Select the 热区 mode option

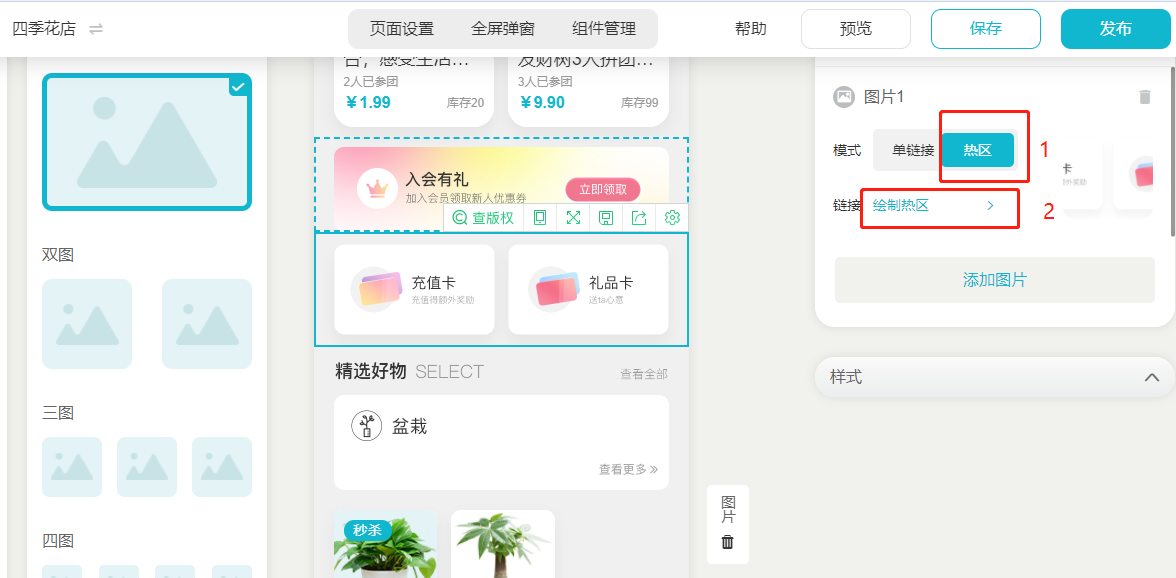(978, 150)
